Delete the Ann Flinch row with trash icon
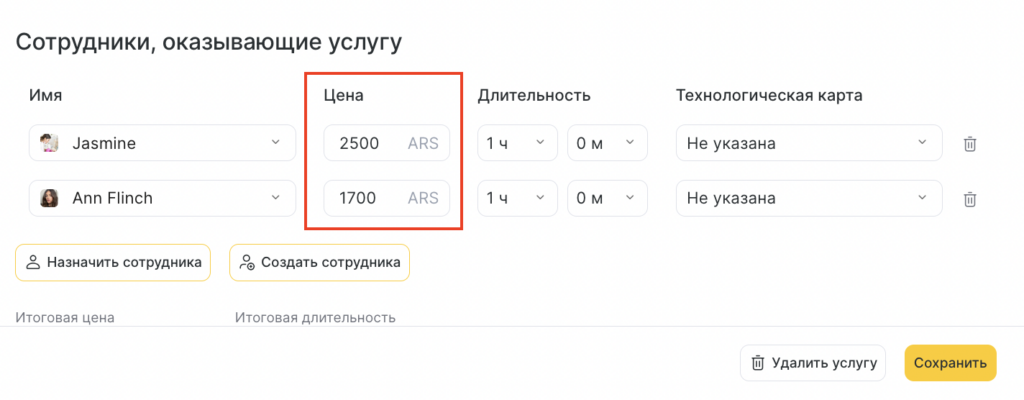This screenshot has width=1024, height=400. click(969, 199)
